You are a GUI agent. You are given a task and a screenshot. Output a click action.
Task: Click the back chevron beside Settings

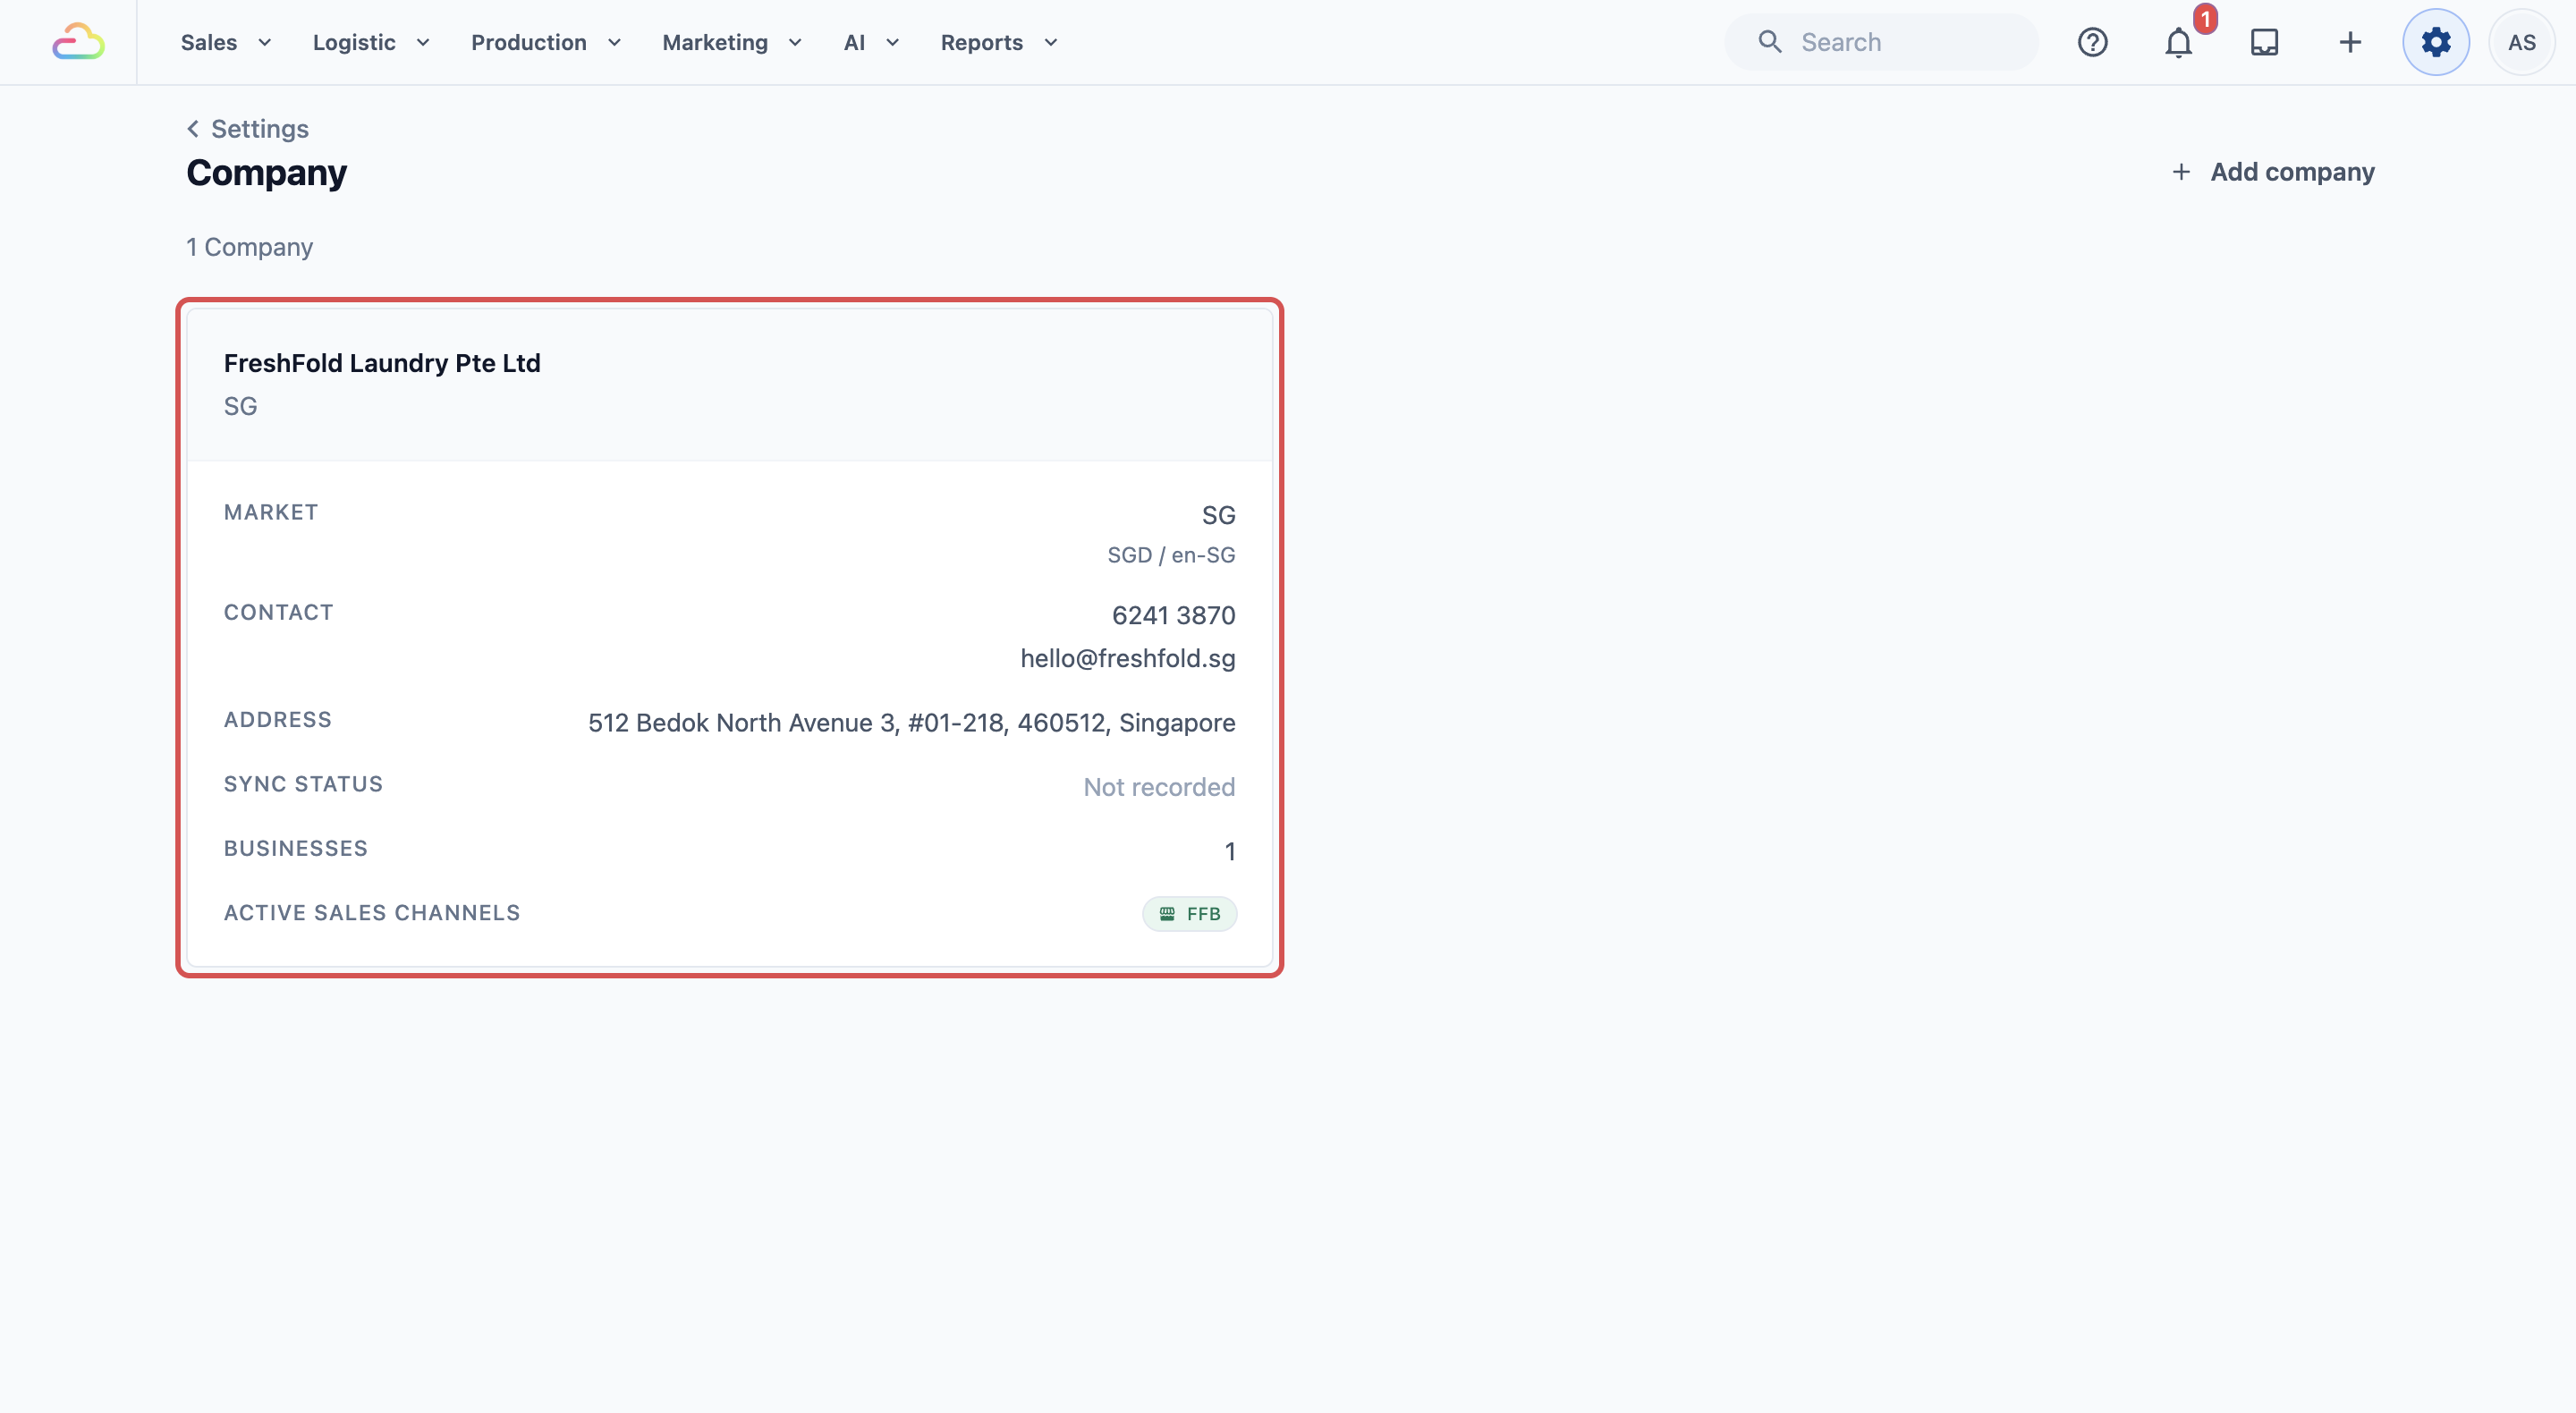pyautogui.click(x=193, y=129)
